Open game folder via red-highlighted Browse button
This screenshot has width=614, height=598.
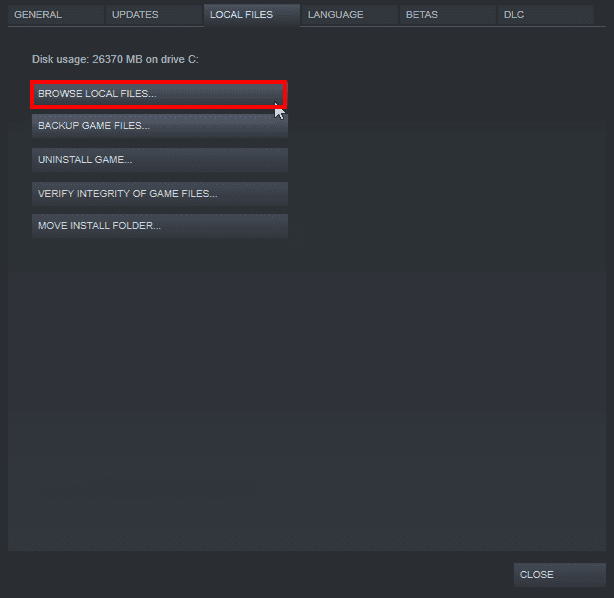[x=159, y=94]
